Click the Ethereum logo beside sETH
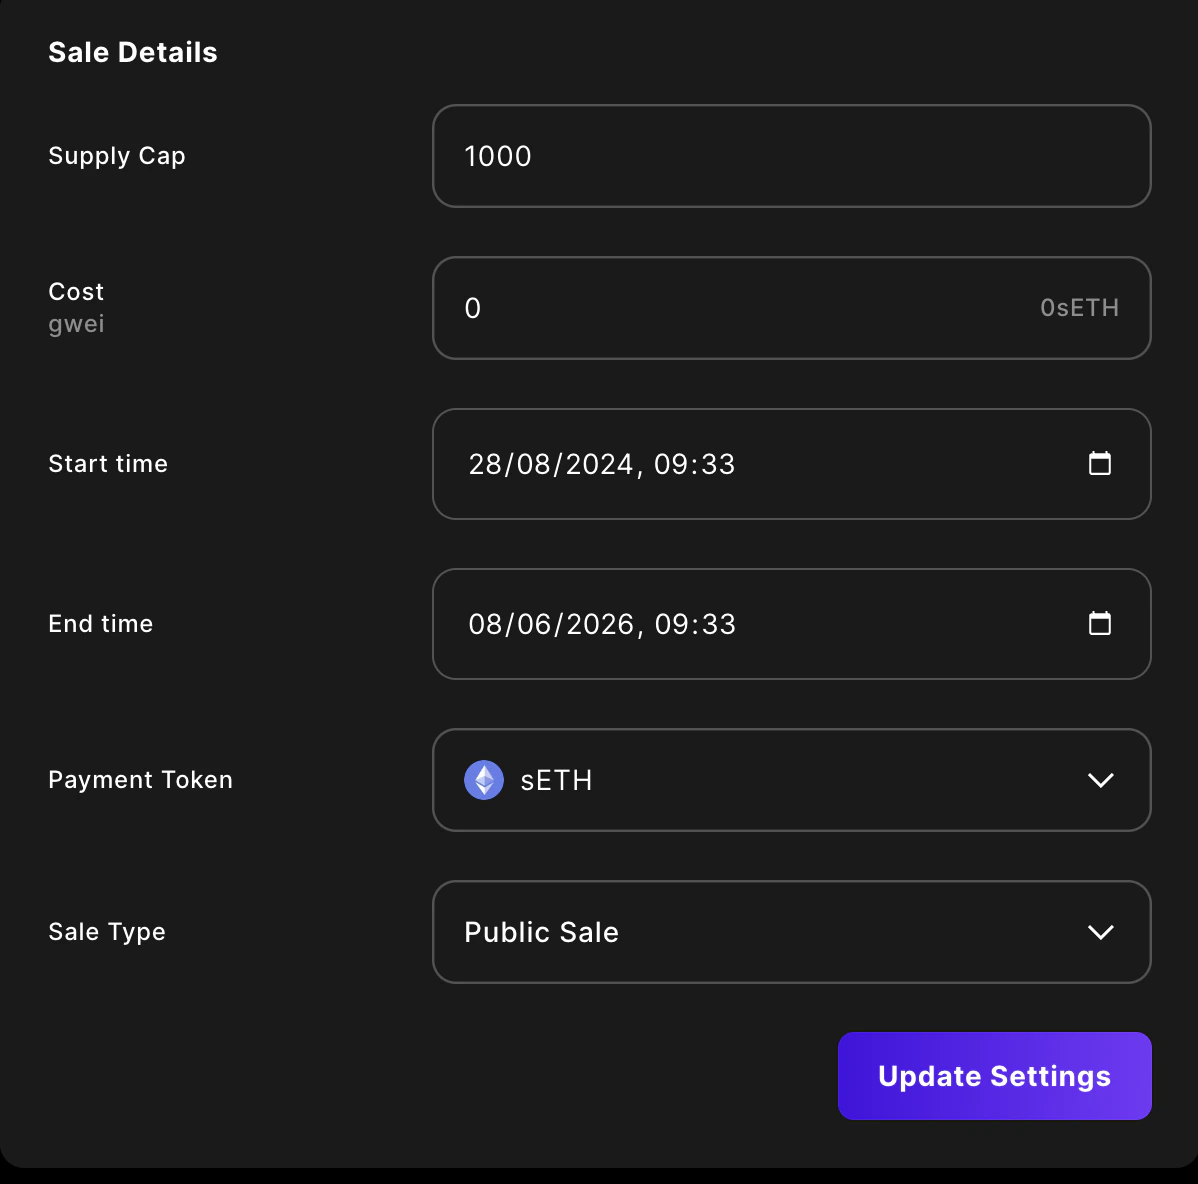 (x=484, y=780)
